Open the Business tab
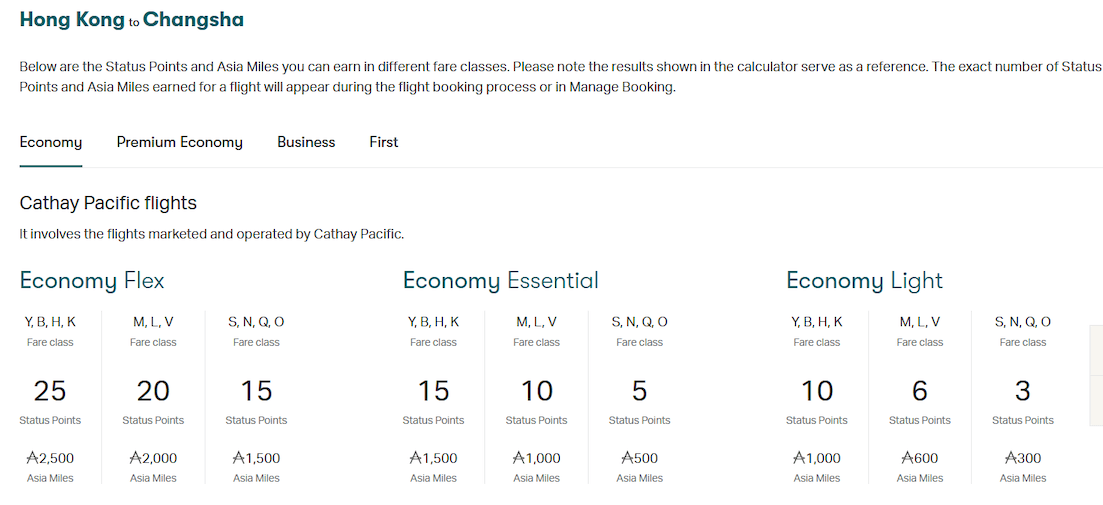Image resolution: width=1103 pixels, height=505 pixels. (x=306, y=142)
